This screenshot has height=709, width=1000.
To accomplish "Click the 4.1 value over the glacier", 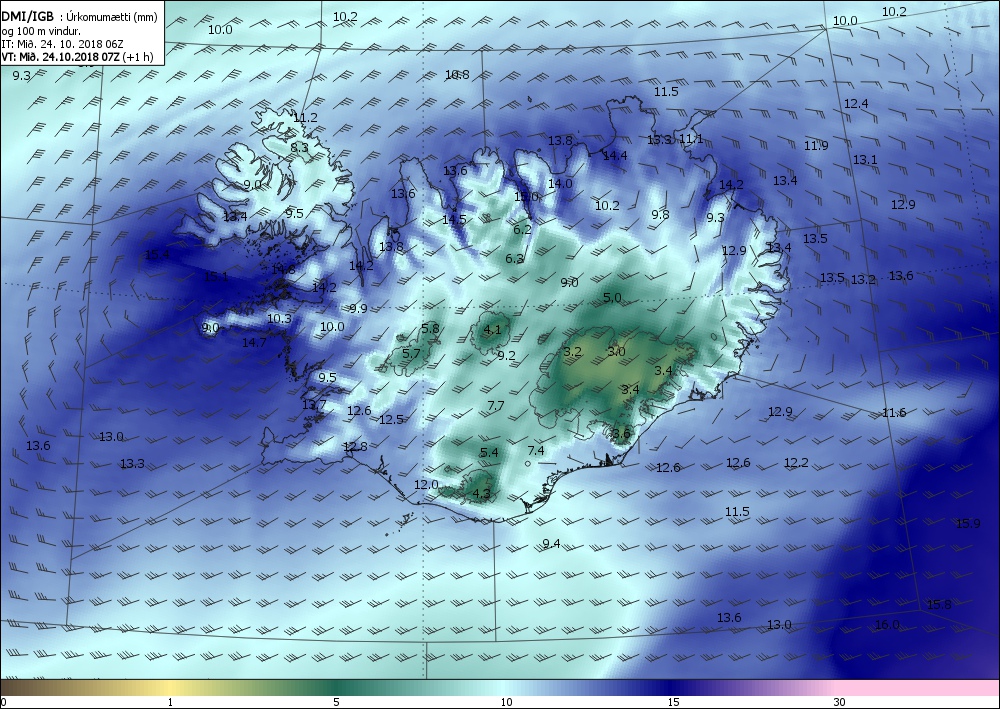I will (x=492, y=330).
